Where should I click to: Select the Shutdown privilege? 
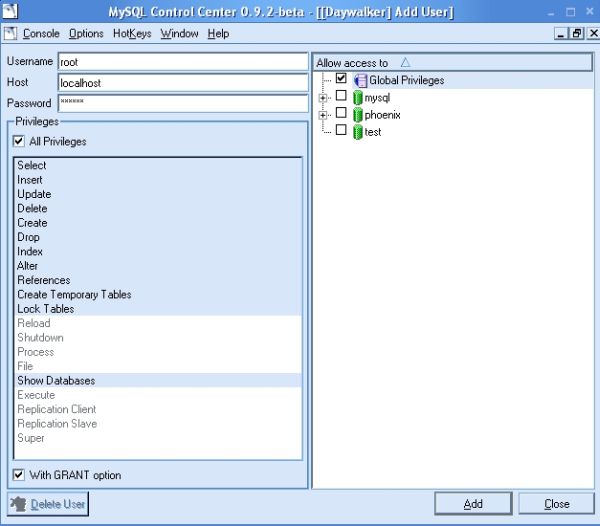tap(158, 337)
